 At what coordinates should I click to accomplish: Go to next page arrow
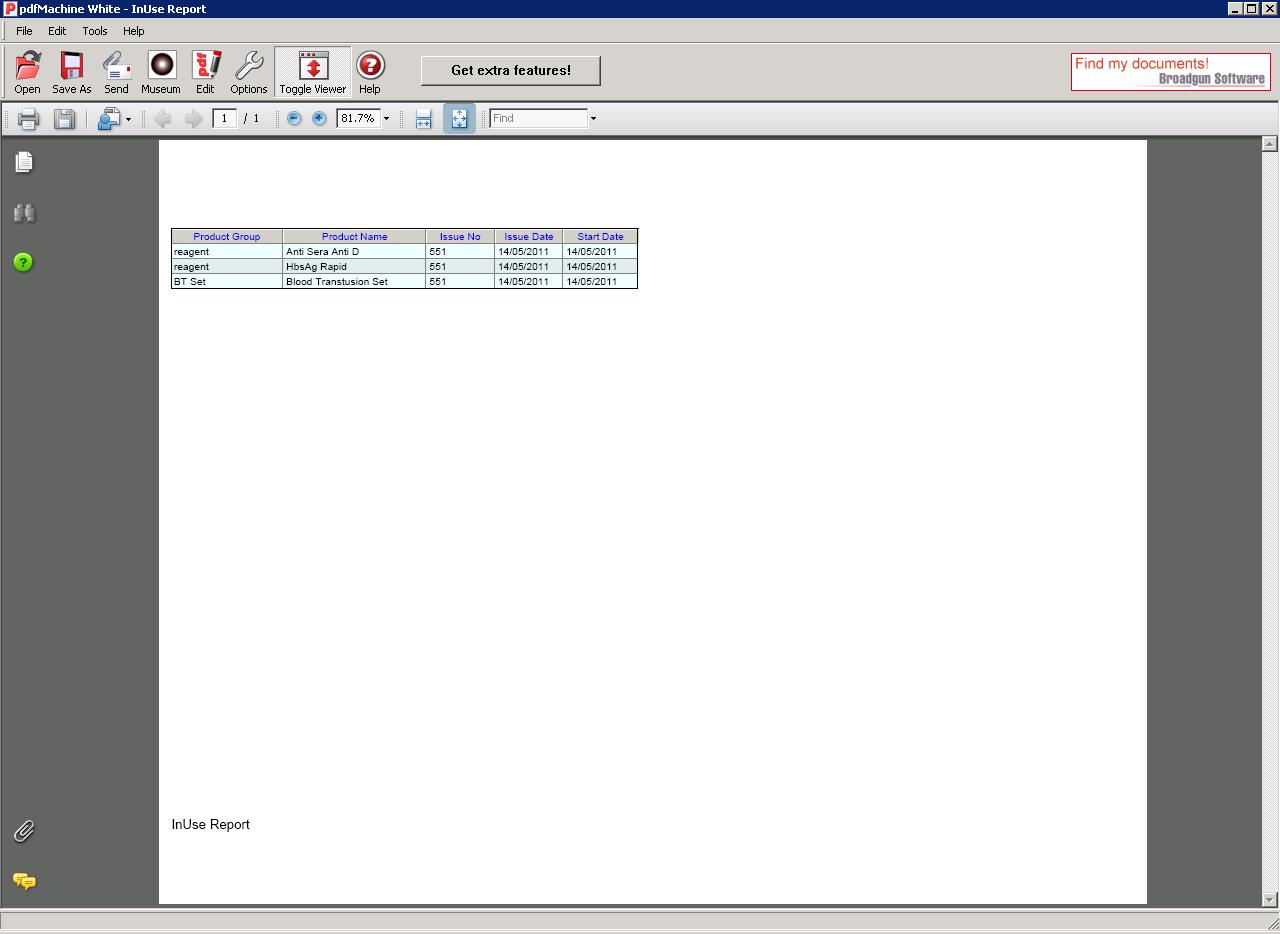point(193,119)
